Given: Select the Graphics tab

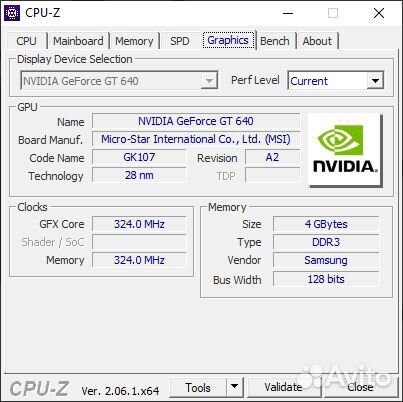Looking at the screenshot, I should (x=228, y=40).
